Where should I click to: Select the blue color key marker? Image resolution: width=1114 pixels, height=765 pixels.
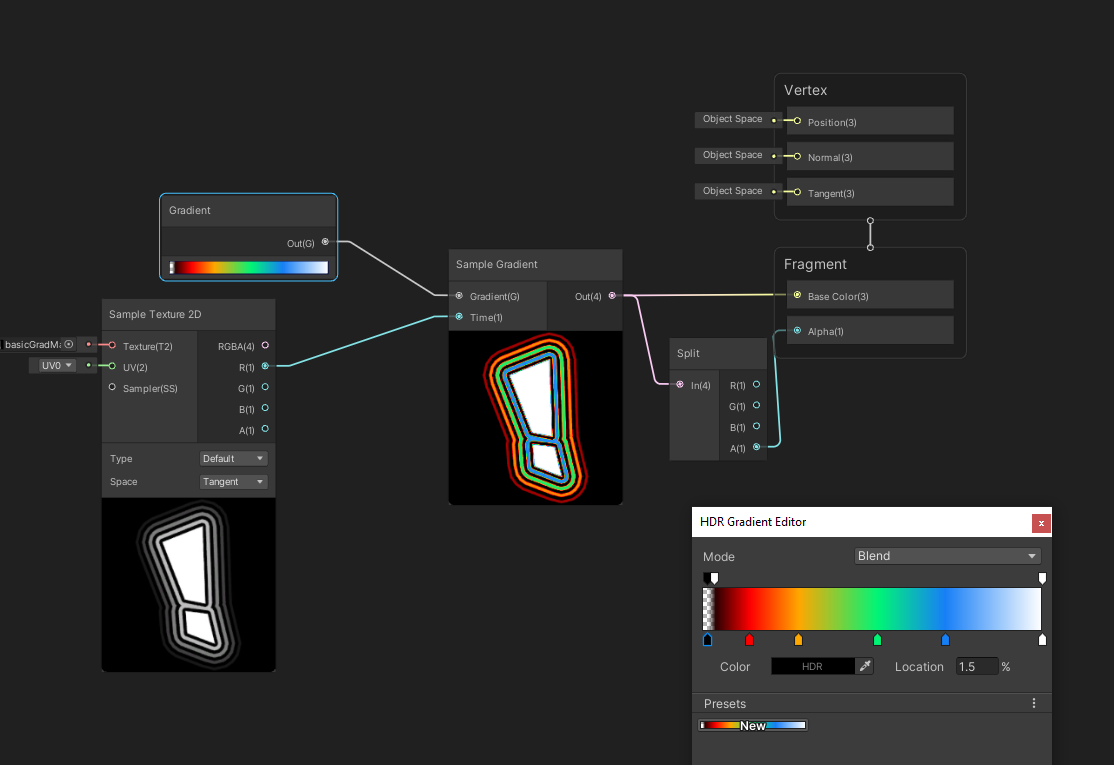point(945,640)
